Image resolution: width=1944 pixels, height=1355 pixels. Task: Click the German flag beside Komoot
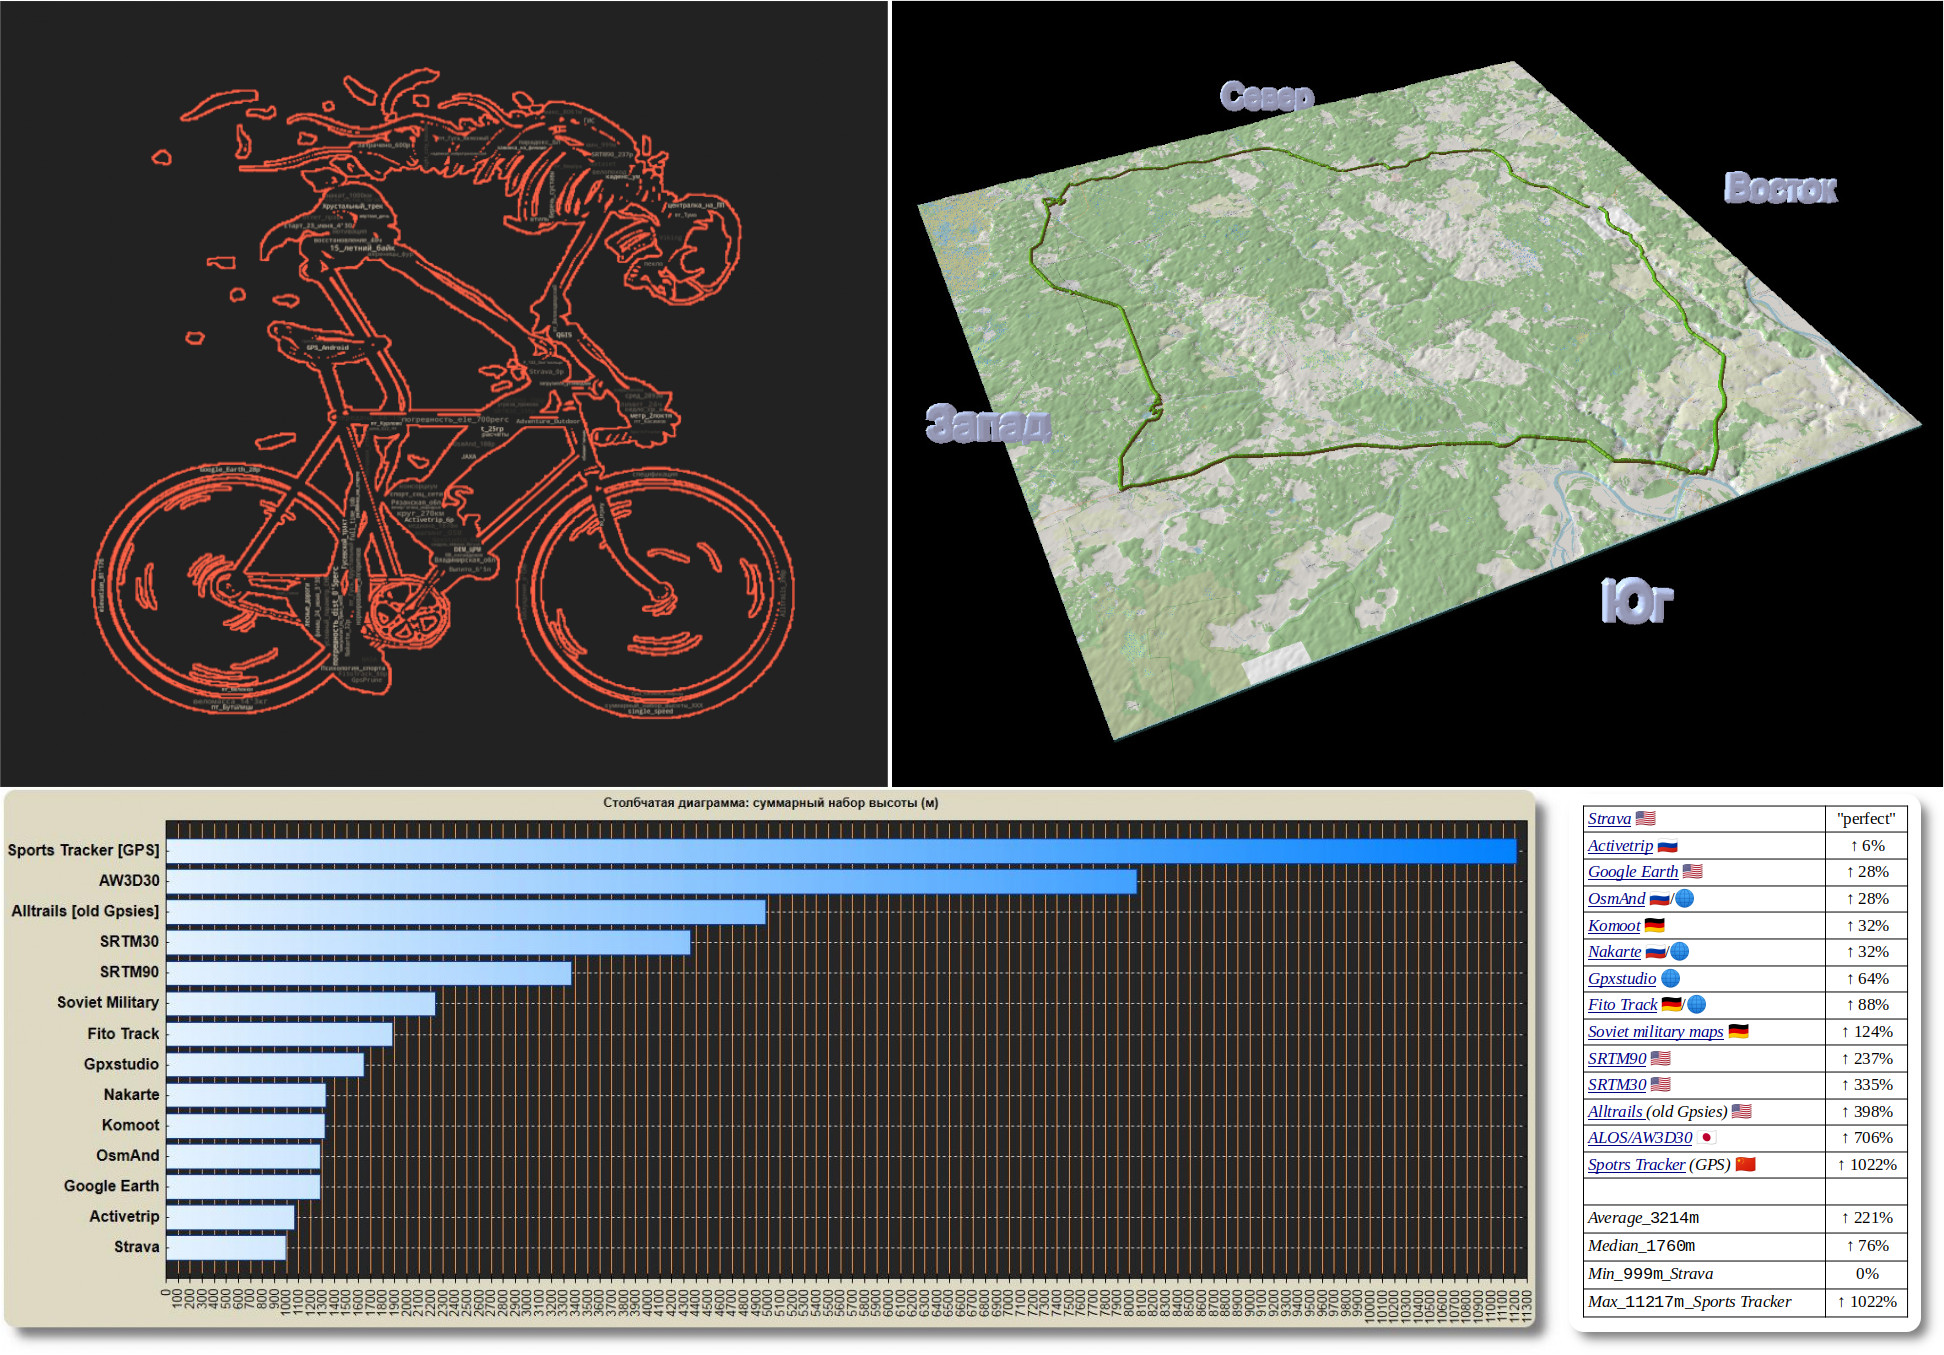point(1654,925)
